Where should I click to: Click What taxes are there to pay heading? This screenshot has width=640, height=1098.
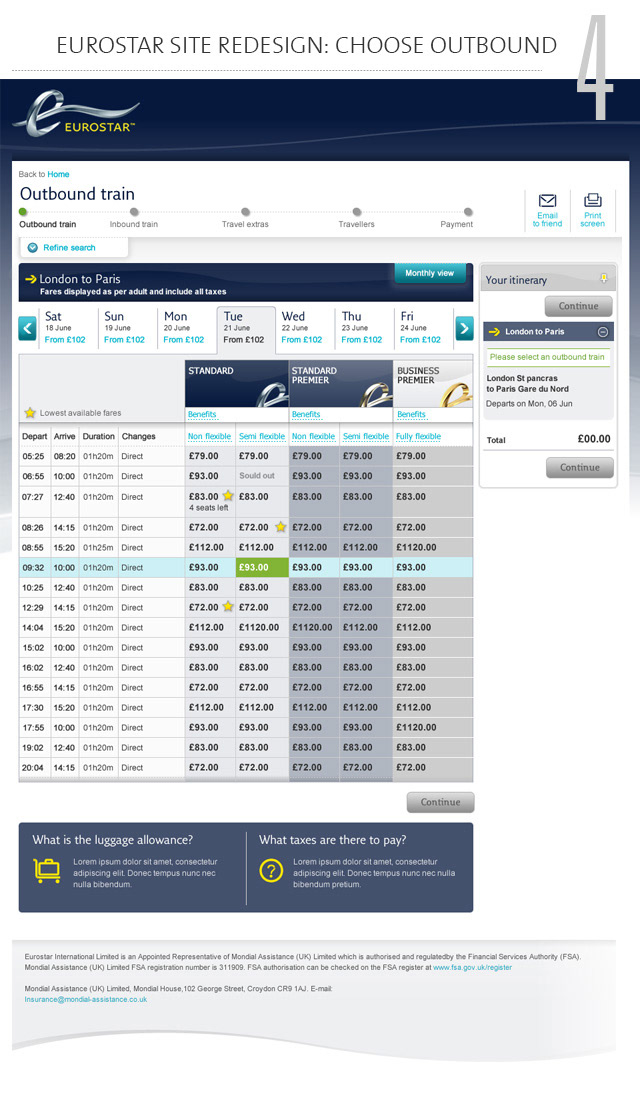pos(333,840)
